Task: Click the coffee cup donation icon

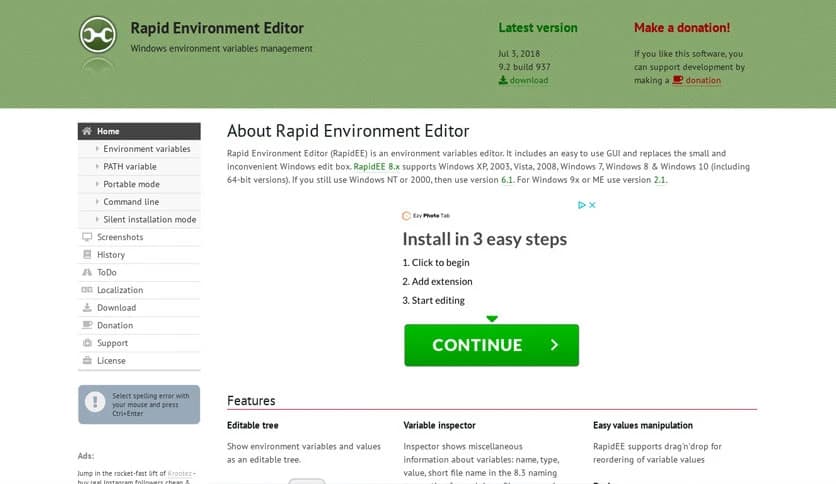Action: click(677, 80)
